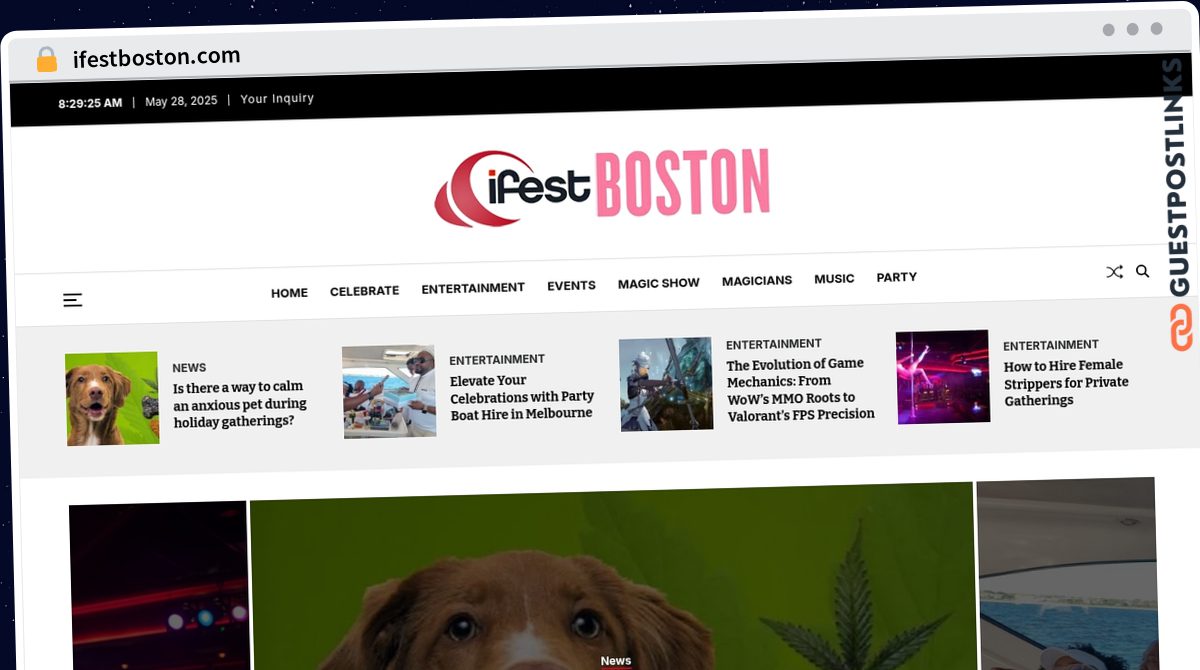This screenshot has width=1200, height=670.
Task: Open the Magic Show menu item
Action: (658, 283)
